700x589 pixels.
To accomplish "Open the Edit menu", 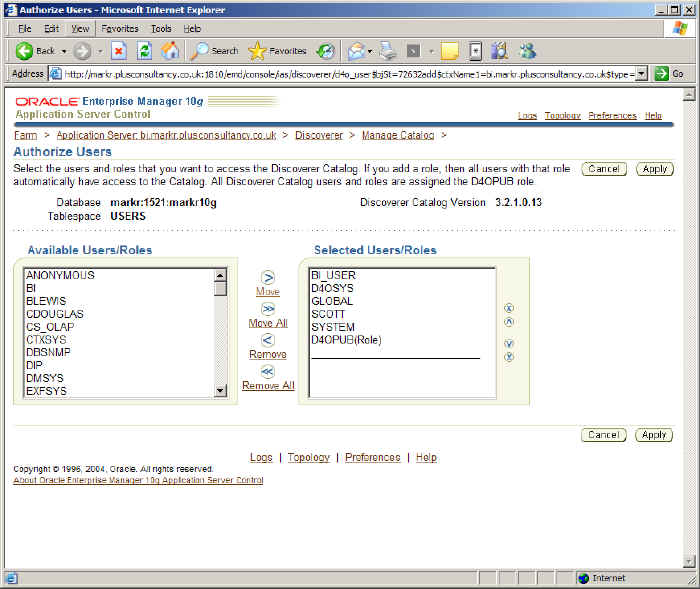I will click(x=51, y=29).
